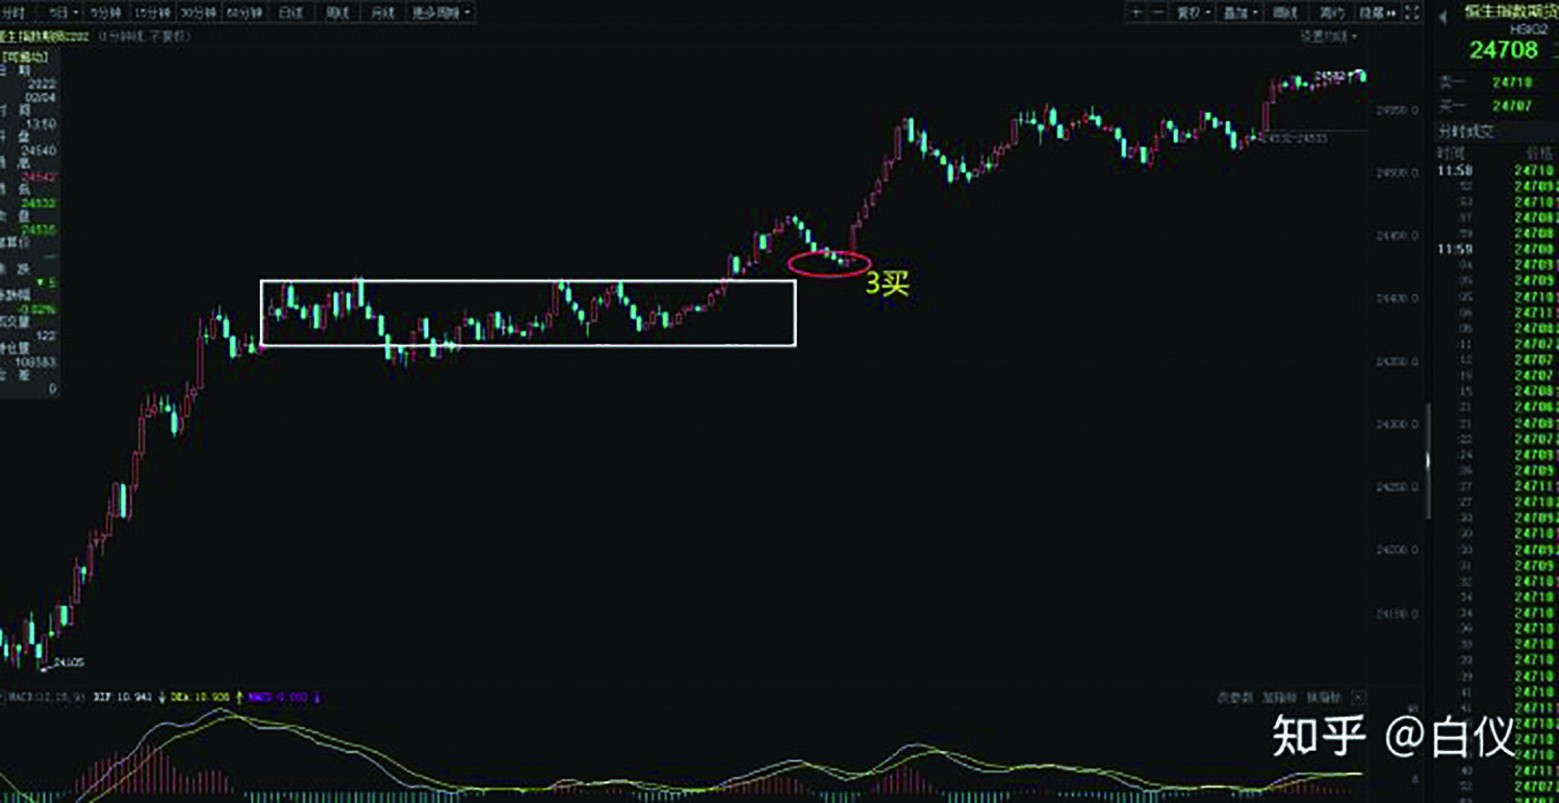Toggle fullscreen chart view icon
The width and height of the screenshot is (1559, 803).
1411,13
